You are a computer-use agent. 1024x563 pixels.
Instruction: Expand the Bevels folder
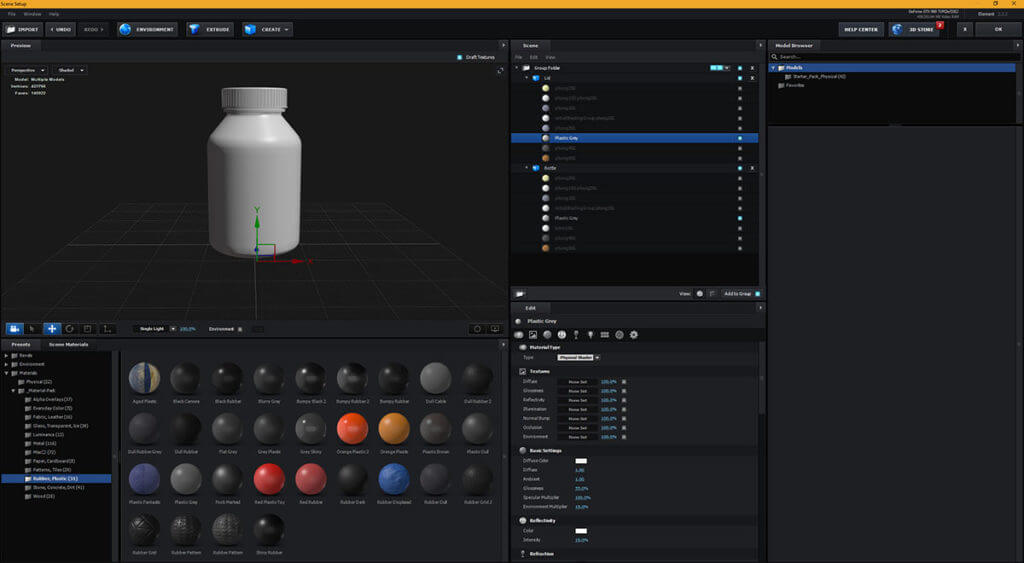pyautogui.click(x=7, y=355)
